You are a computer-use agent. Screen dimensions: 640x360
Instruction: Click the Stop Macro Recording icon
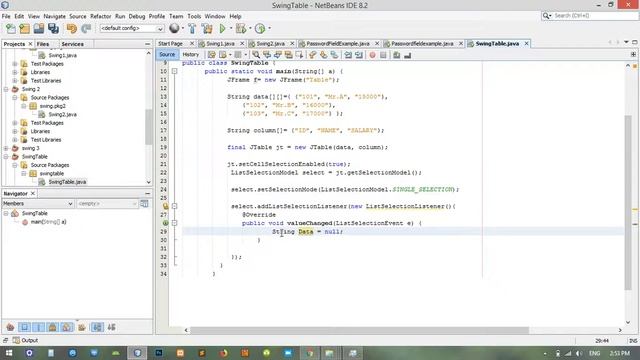(383, 55)
